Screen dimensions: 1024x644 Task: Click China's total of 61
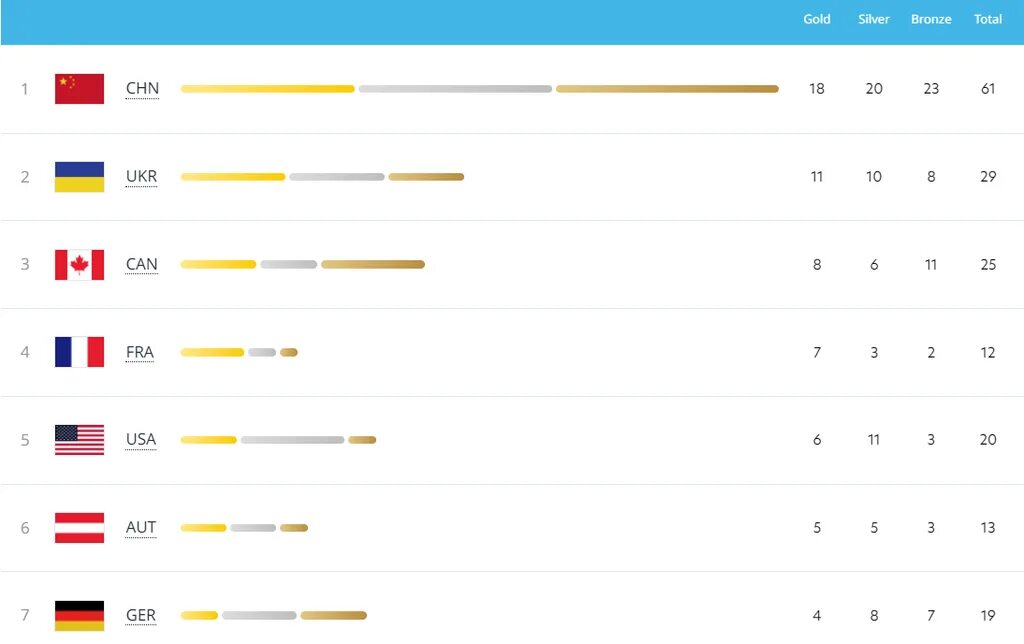pos(988,89)
